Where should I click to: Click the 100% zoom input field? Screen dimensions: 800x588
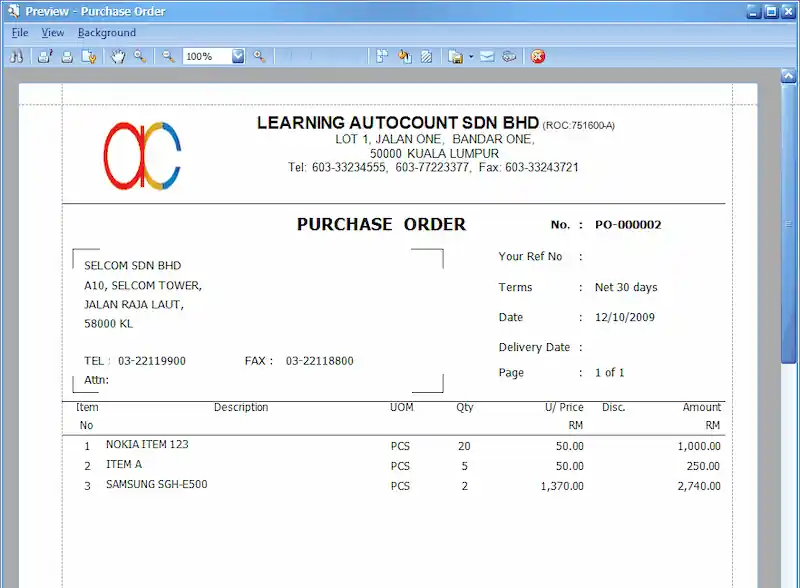207,57
